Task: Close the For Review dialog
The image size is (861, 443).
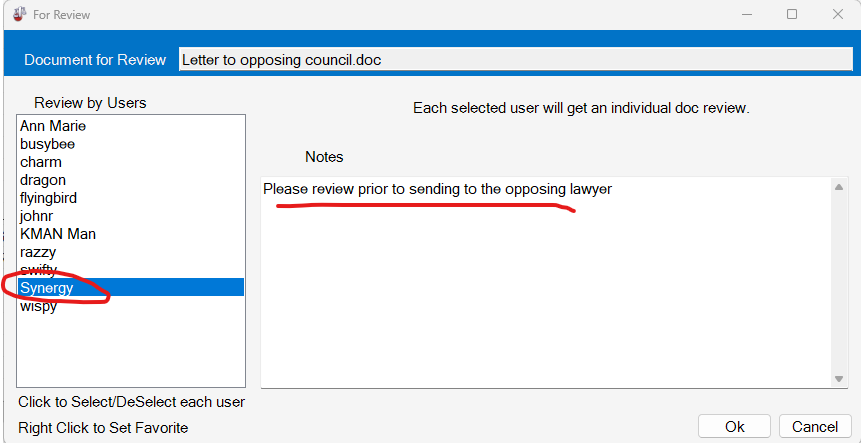Action: click(838, 14)
